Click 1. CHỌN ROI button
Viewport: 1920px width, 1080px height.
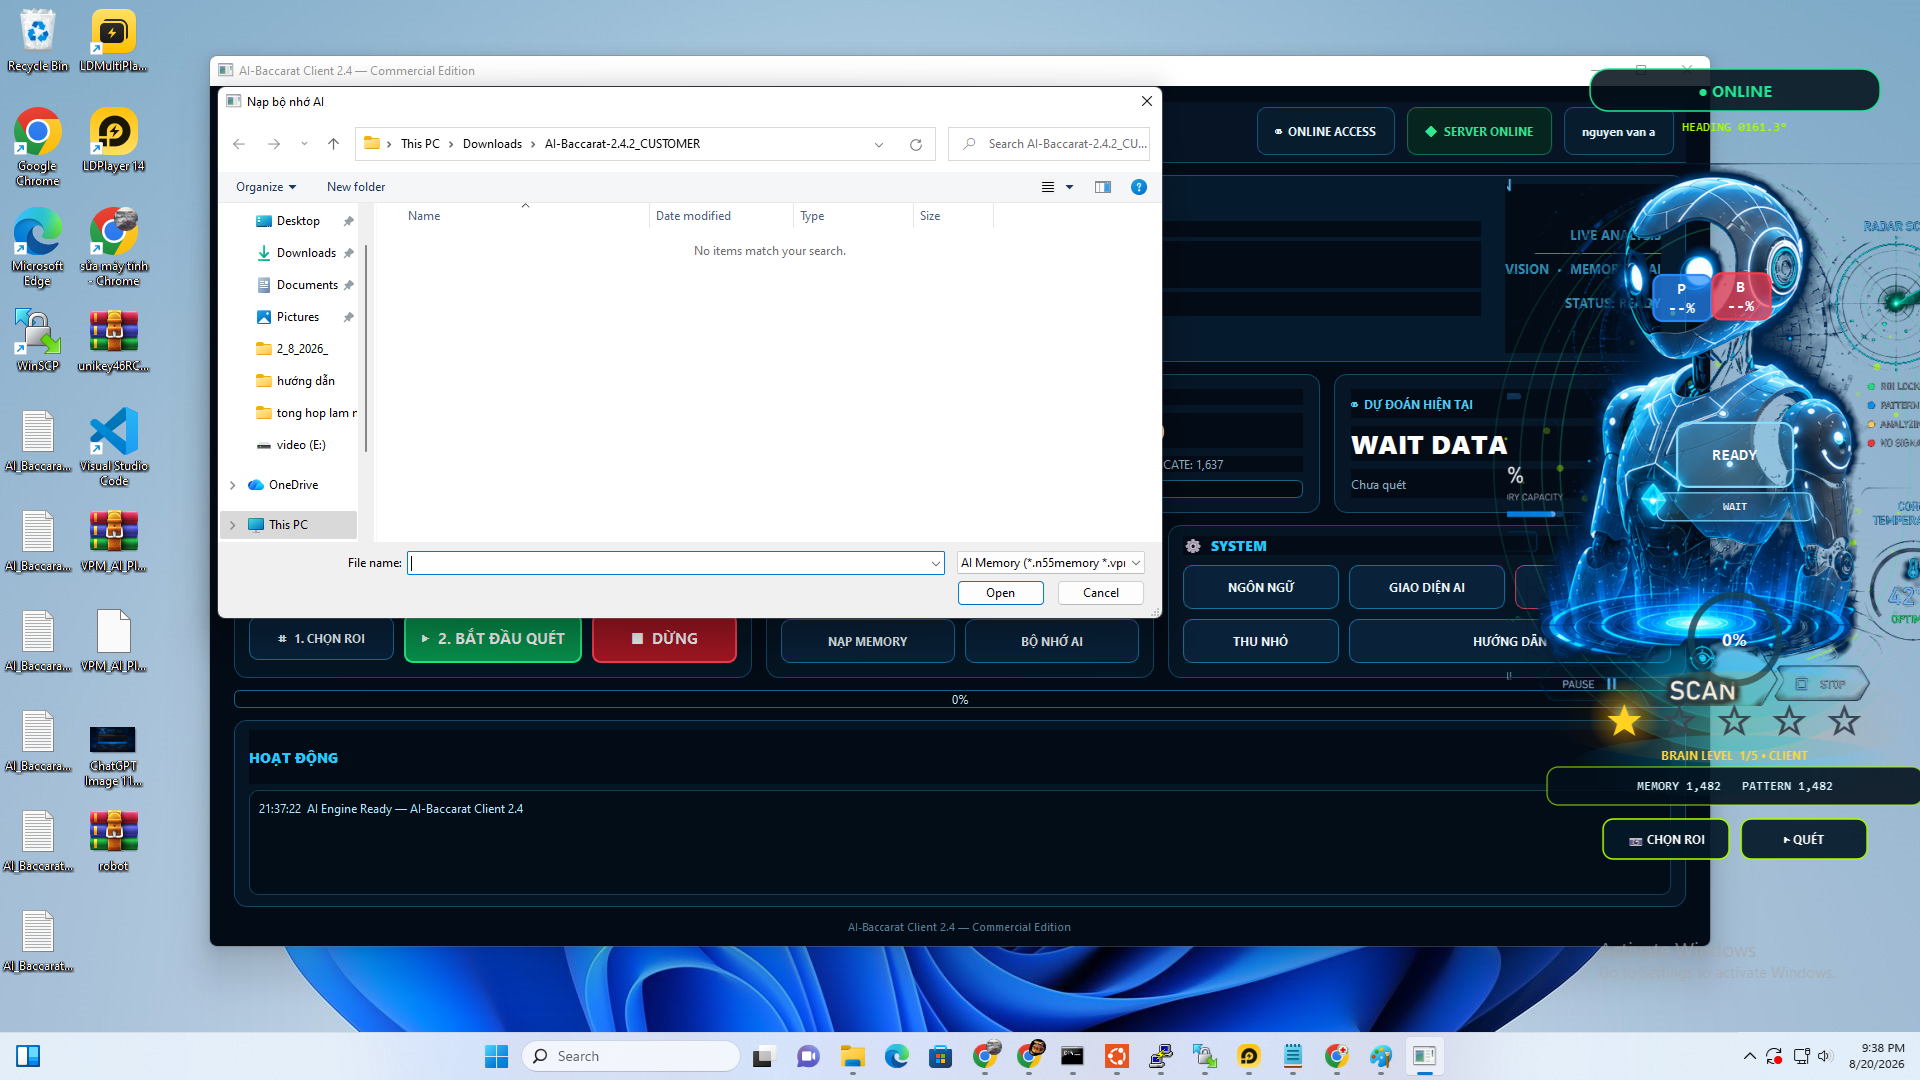pos(322,639)
